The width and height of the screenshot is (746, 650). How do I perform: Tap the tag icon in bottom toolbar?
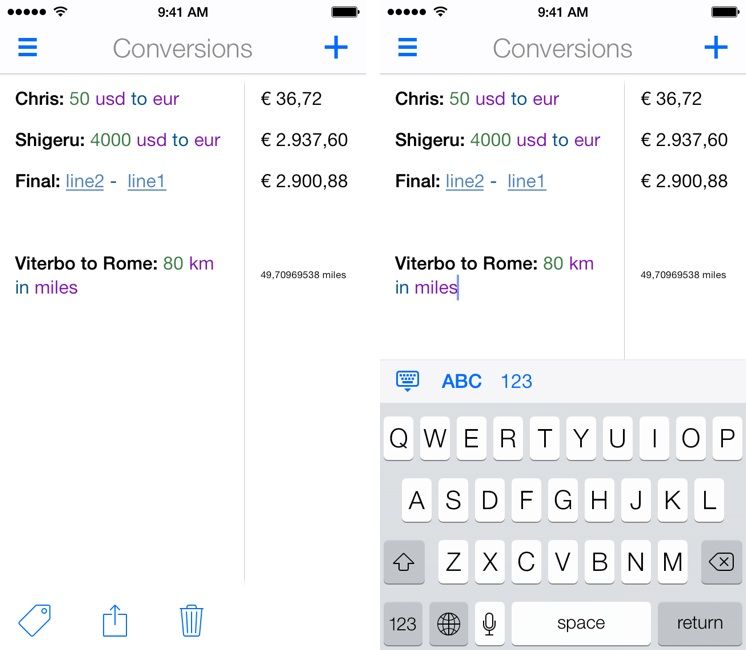coord(34,621)
